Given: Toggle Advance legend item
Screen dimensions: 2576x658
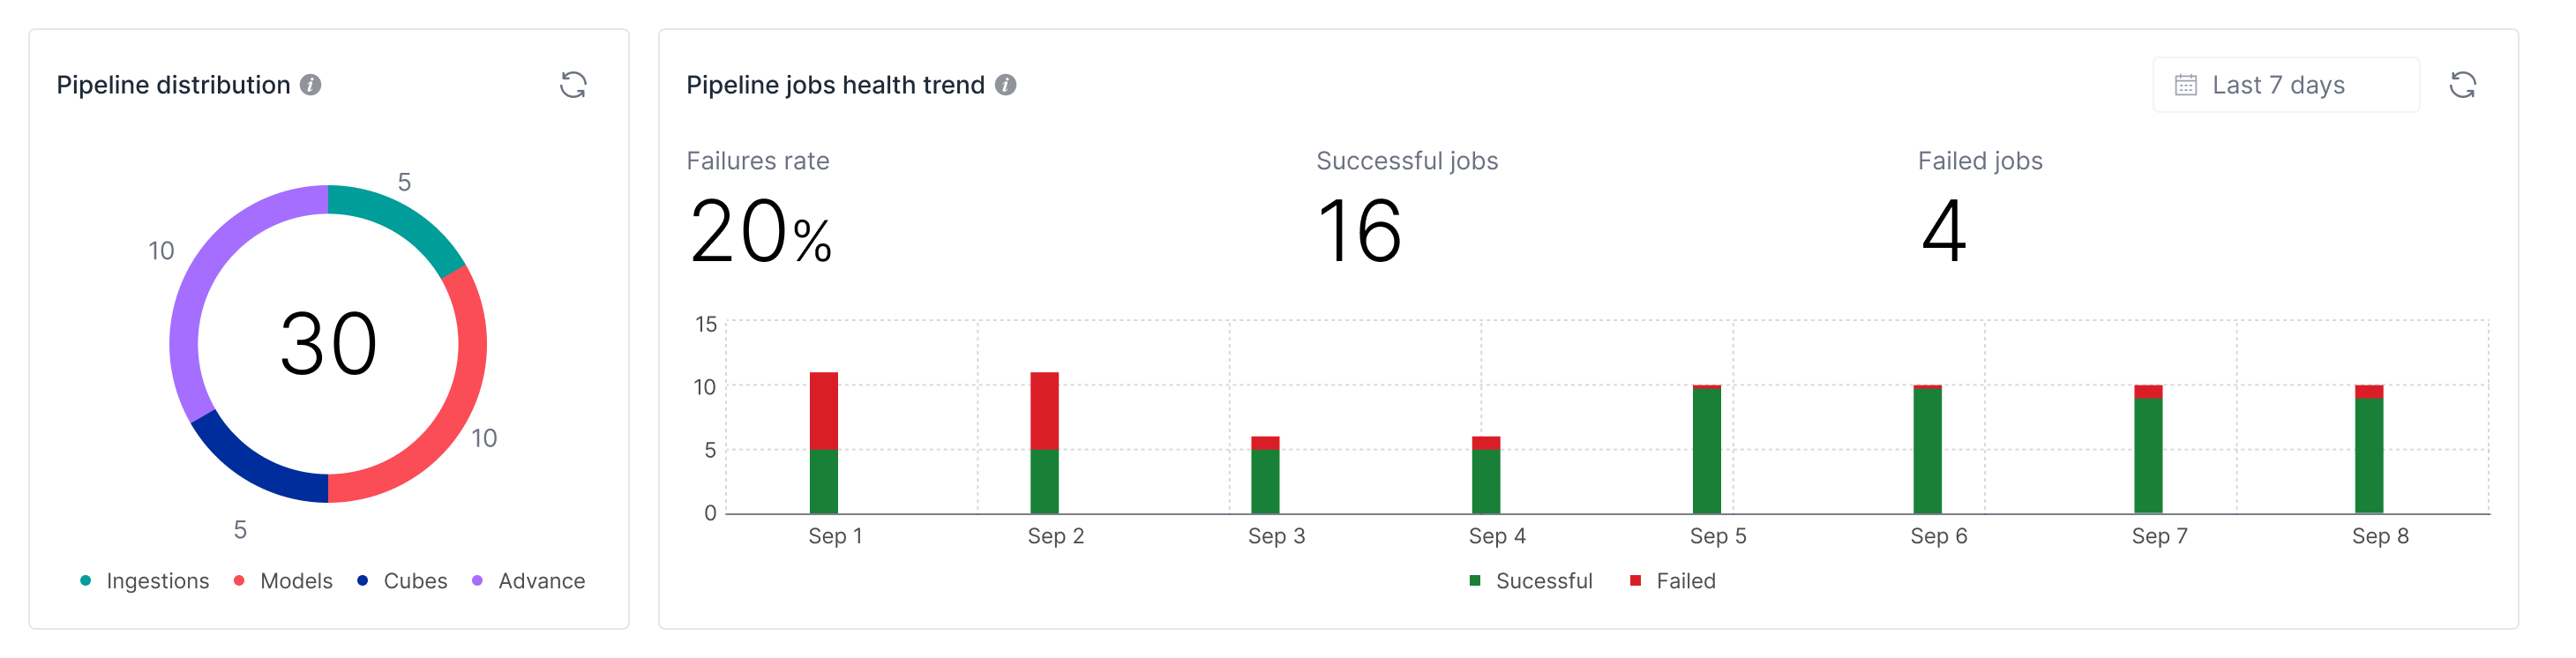Looking at the screenshot, I should pyautogui.click(x=529, y=581).
